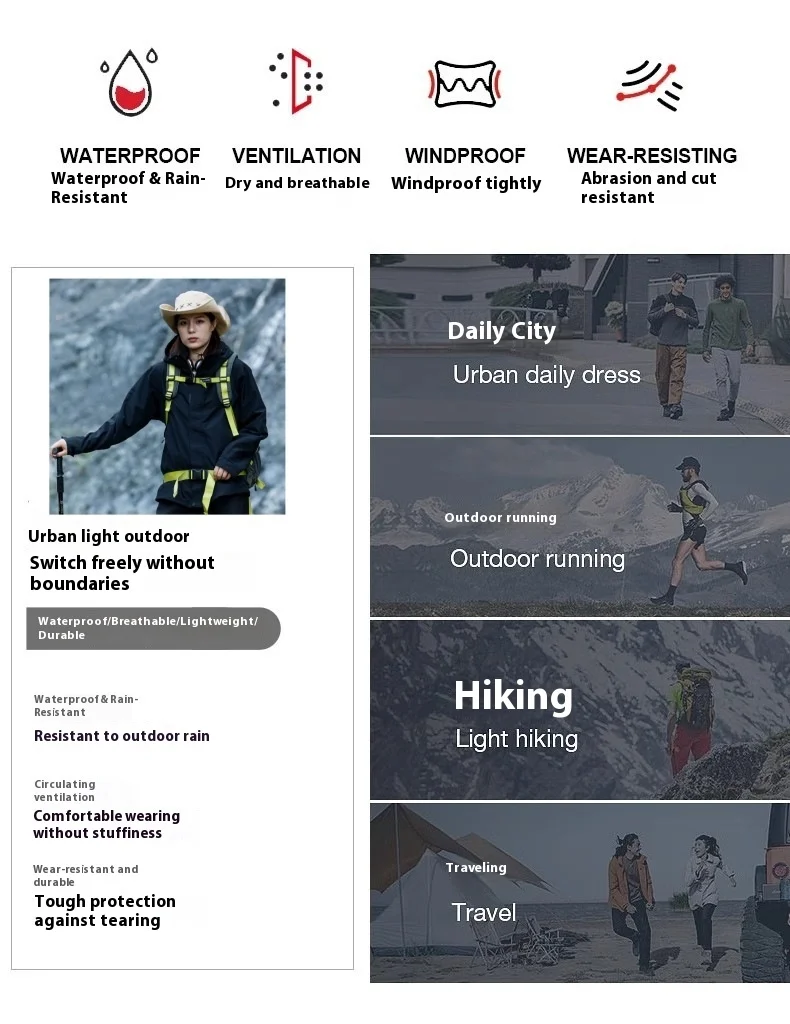Click 'Tough protection against tearing' text
Image resolution: width=790 pixels, height=1024 pixels.
point(105,911)
